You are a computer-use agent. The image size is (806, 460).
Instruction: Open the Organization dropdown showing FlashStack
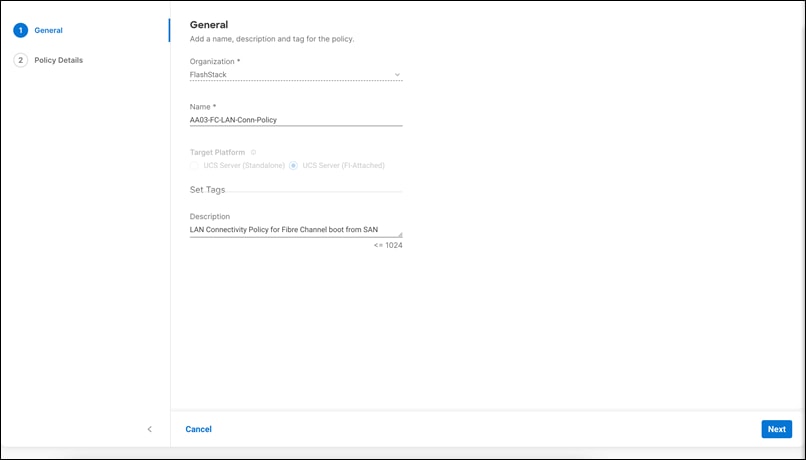(x=296, y=75)
